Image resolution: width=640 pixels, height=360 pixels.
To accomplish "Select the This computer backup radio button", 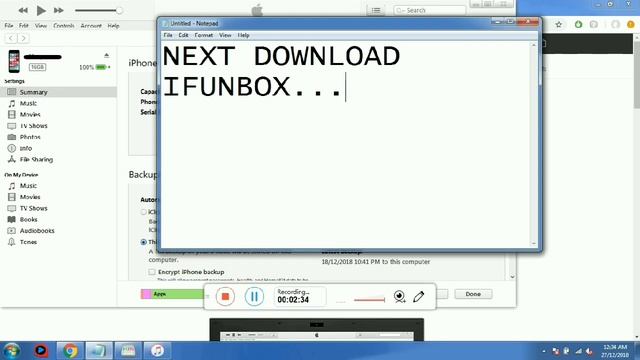I will coord(143,242).
